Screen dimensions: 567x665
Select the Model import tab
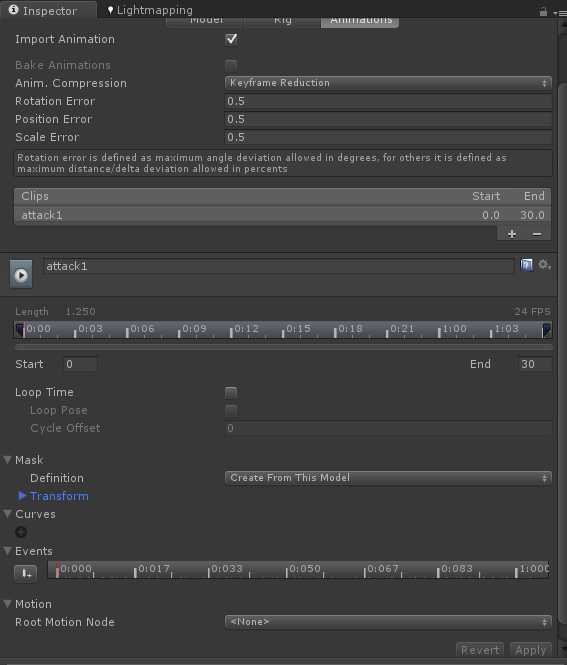(206, 22)
